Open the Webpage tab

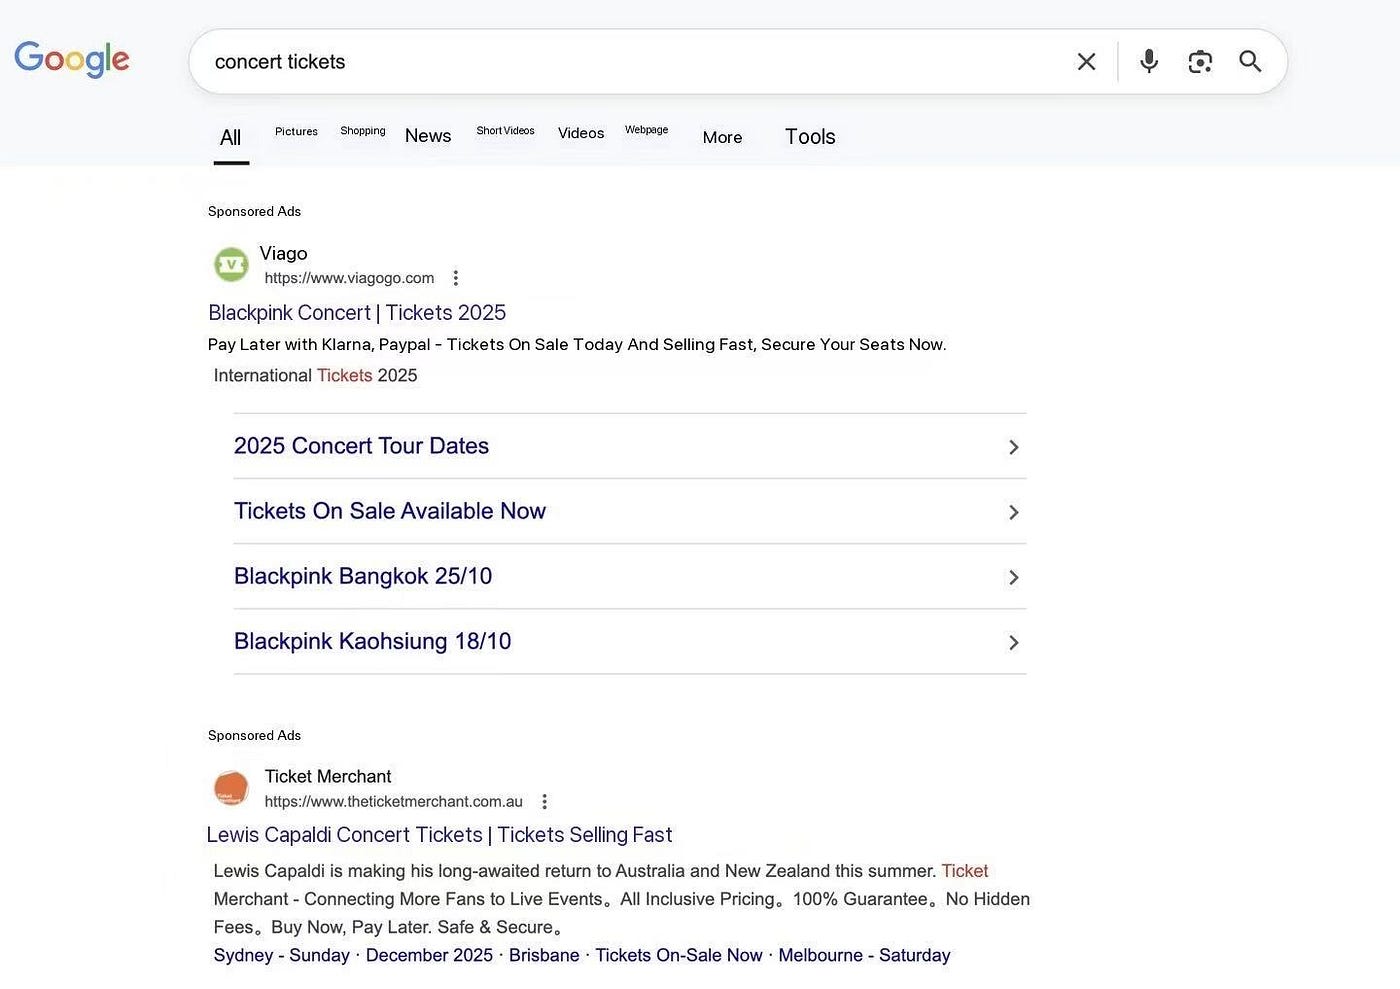point(646,130)
